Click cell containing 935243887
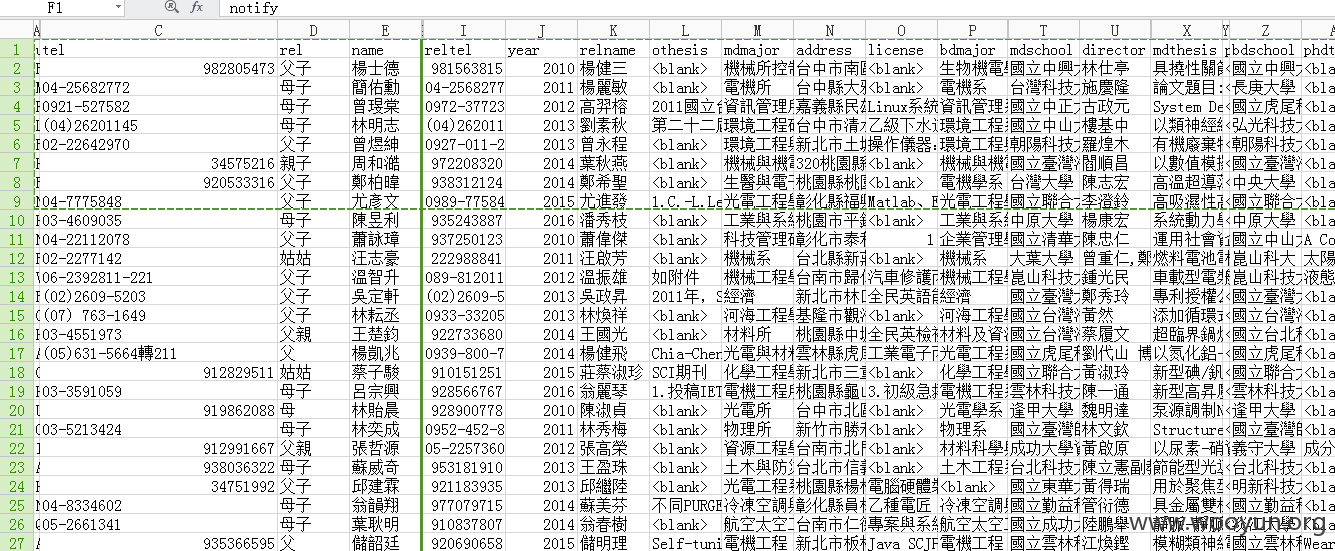Screen dimensions: 1335x551 point(464,220)
